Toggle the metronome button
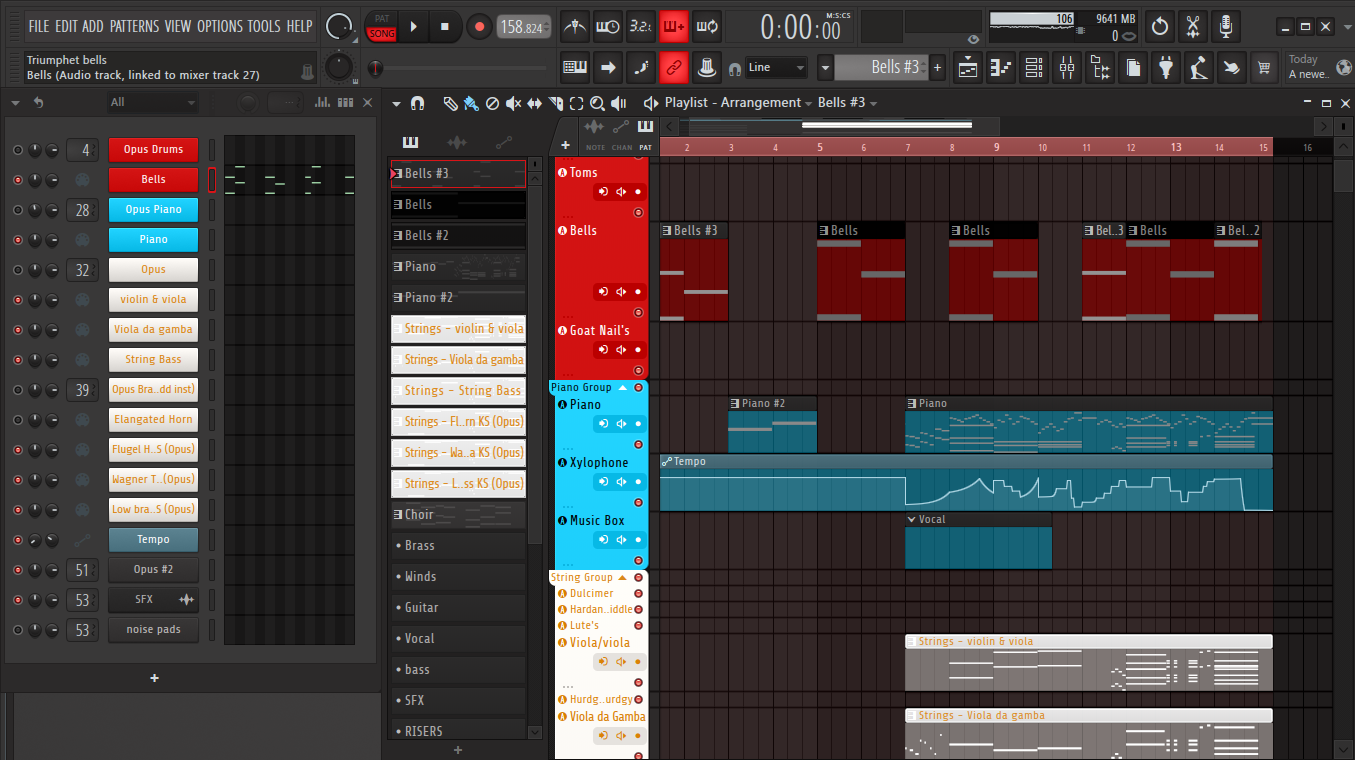Screen dimensions: 1355x760 (x=574, y=26)
